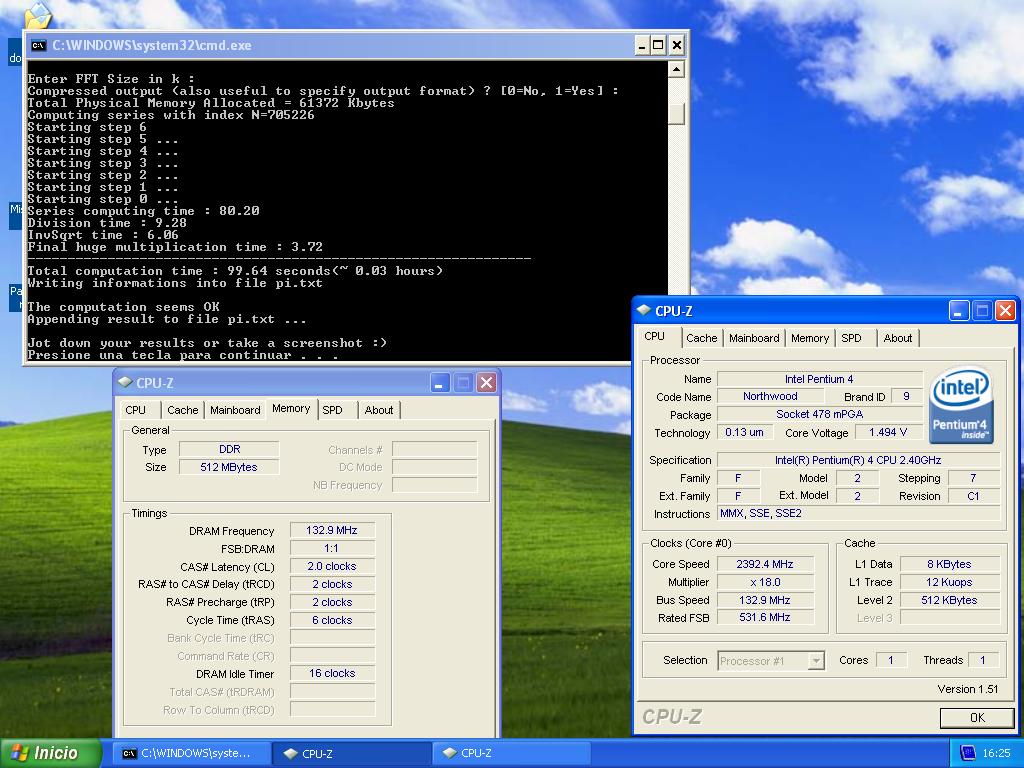Screen dimensions: 1024x768
Task: Click the cmd.exe title bar icon
Action: click(39, 45)
